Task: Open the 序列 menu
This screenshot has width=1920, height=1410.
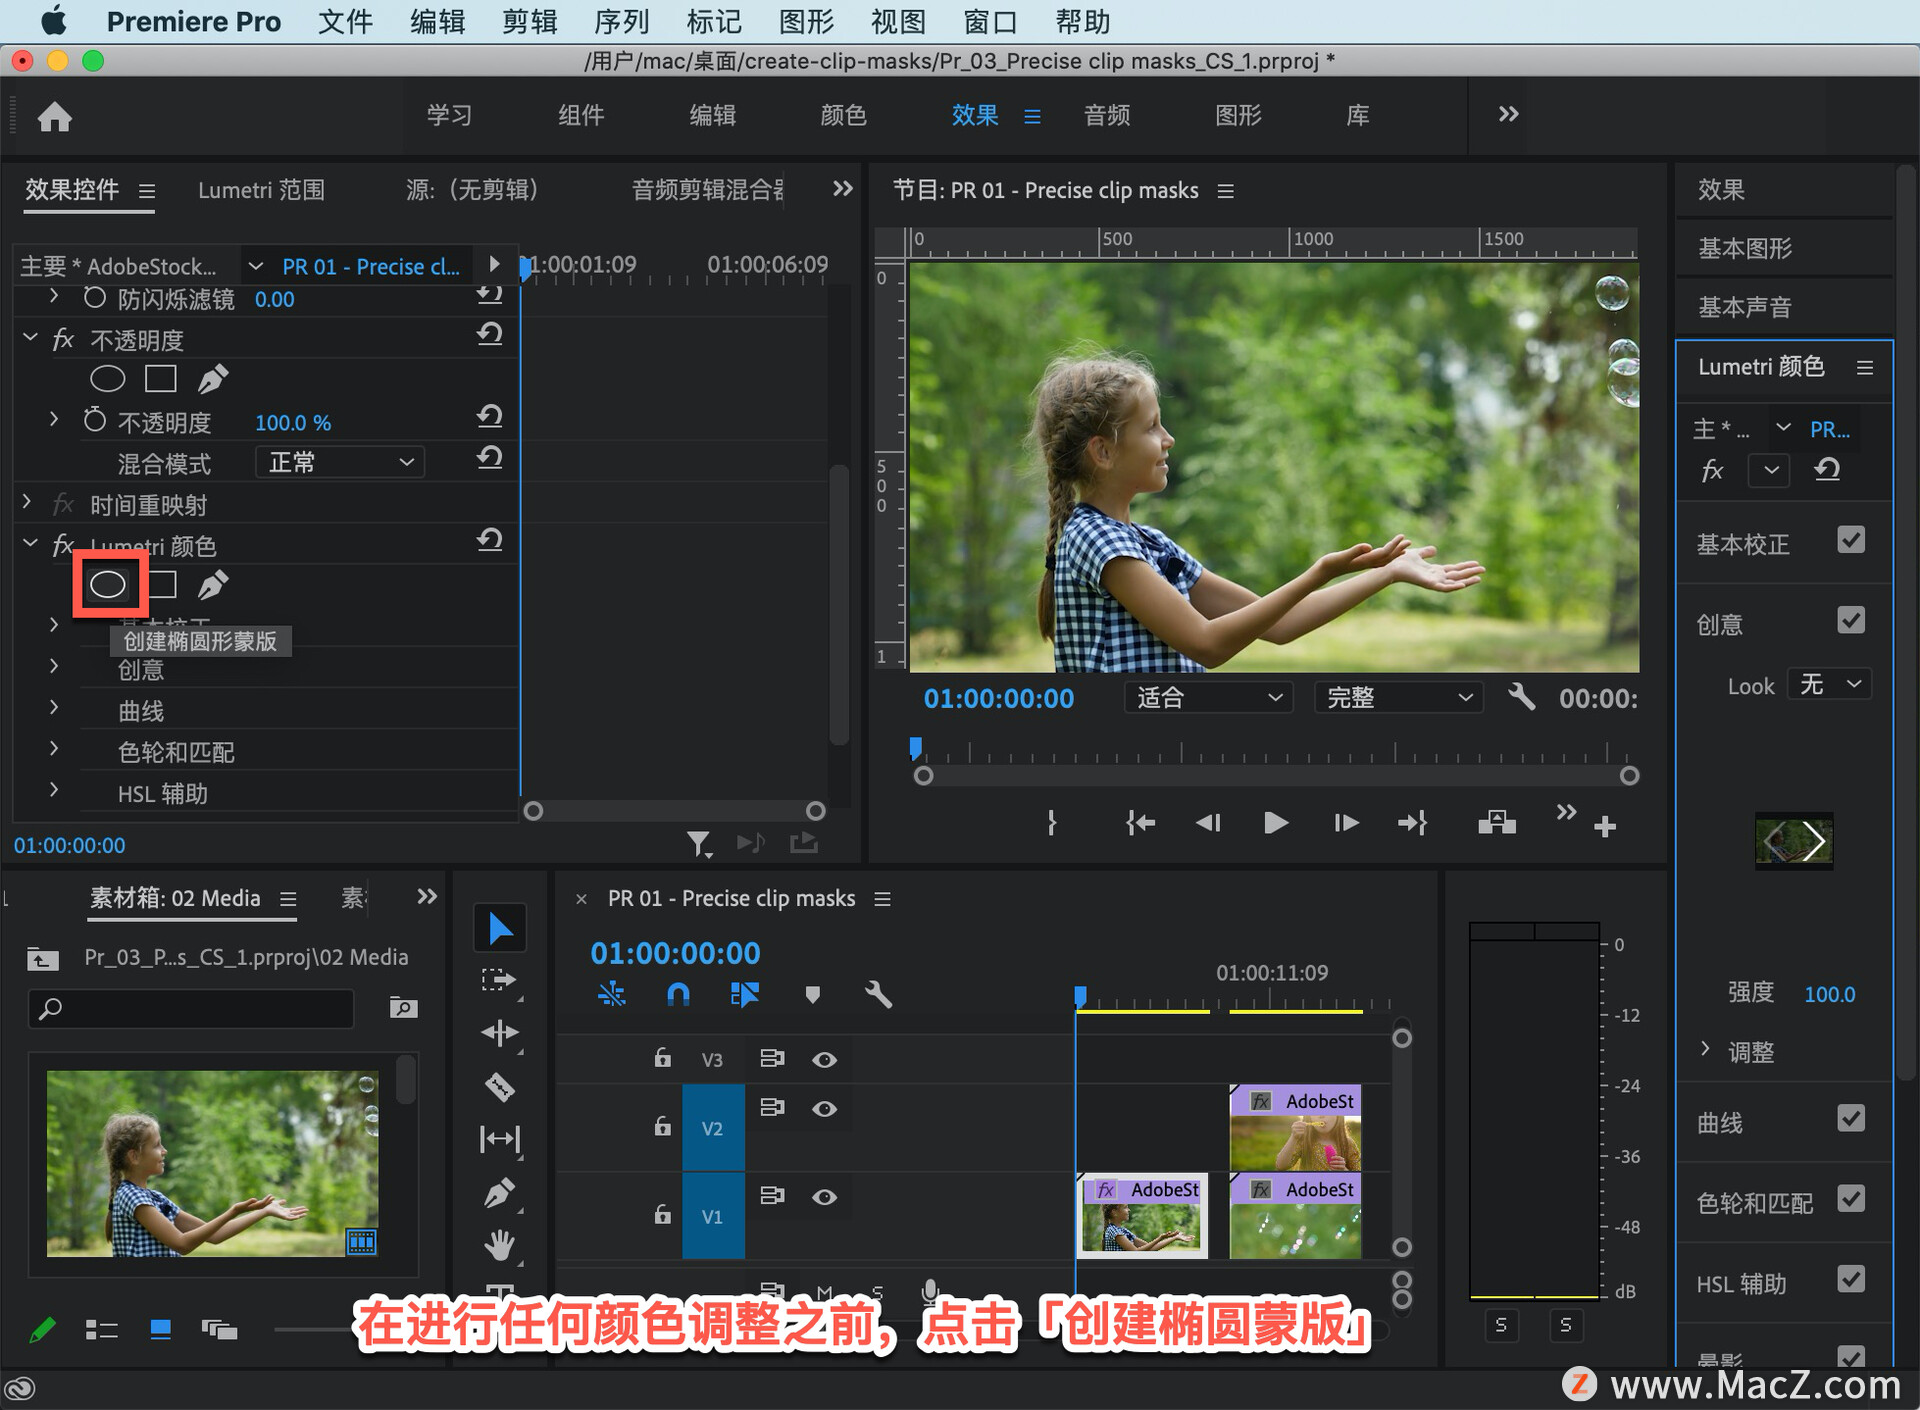Action: [621, 21]
